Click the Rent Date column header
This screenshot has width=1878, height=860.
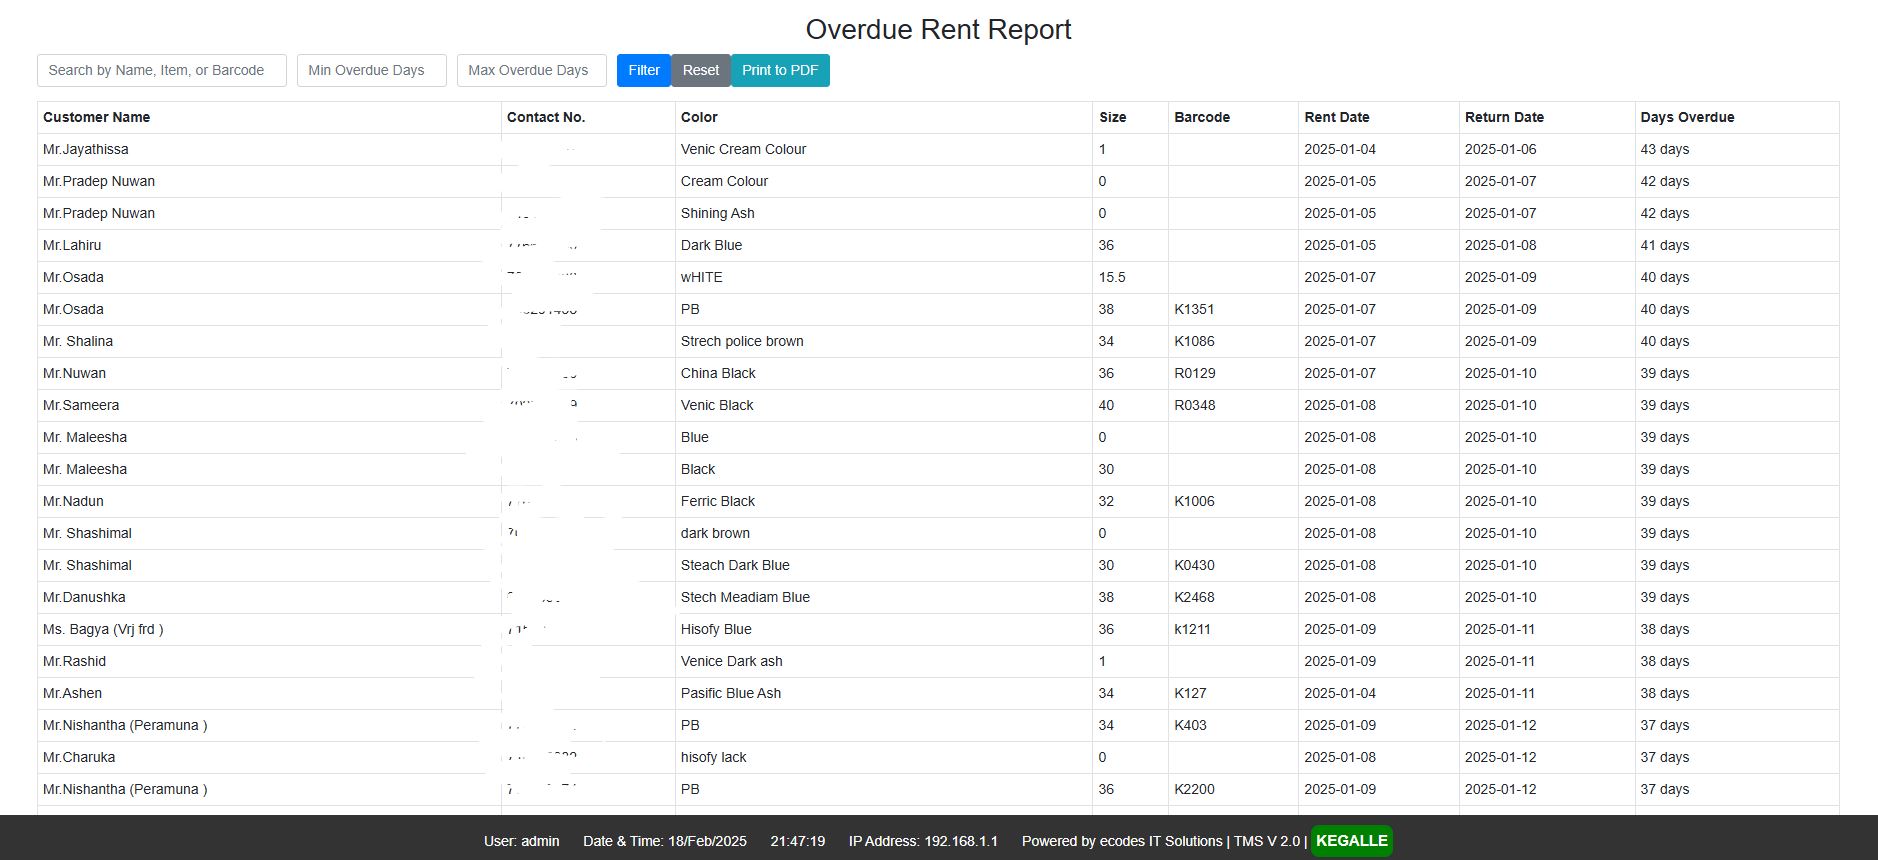pyautogui.click(x=1337, y=117)
